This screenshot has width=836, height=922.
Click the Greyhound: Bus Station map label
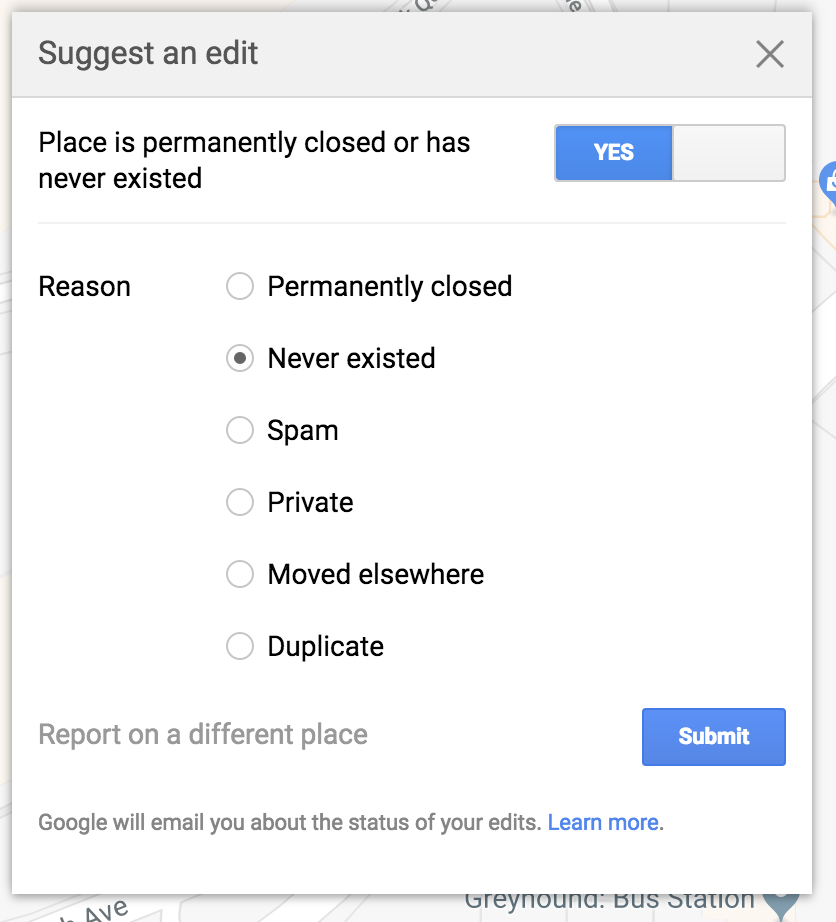609,901
